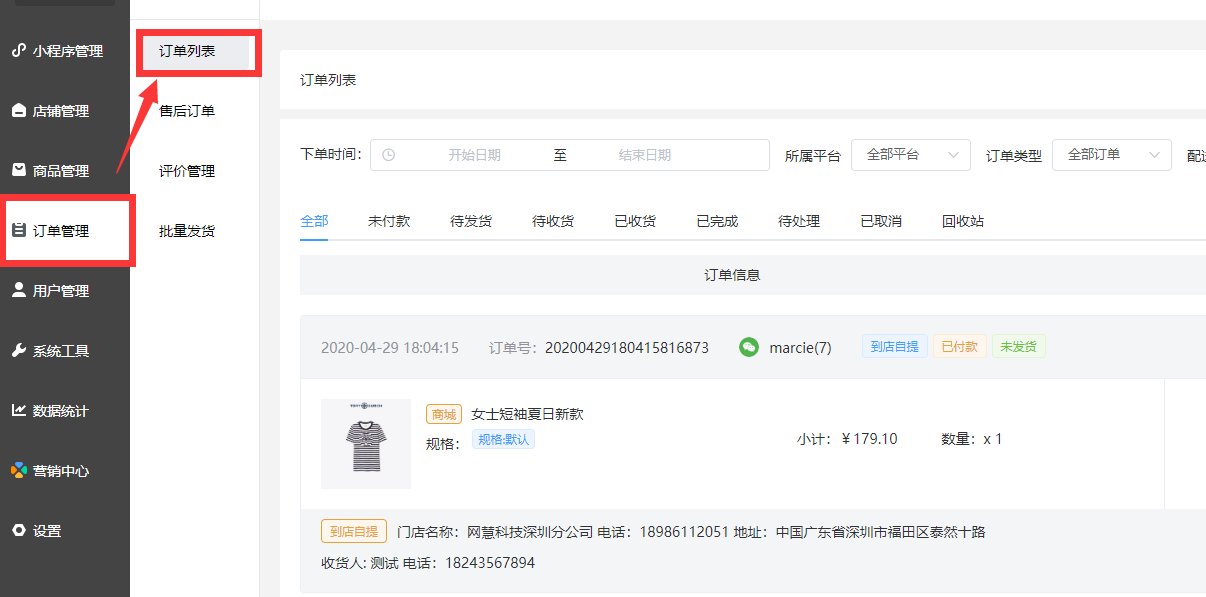Switch to the 已取消 tab
This screenshot has width=1206, height=597.
(x=881, y=221)
